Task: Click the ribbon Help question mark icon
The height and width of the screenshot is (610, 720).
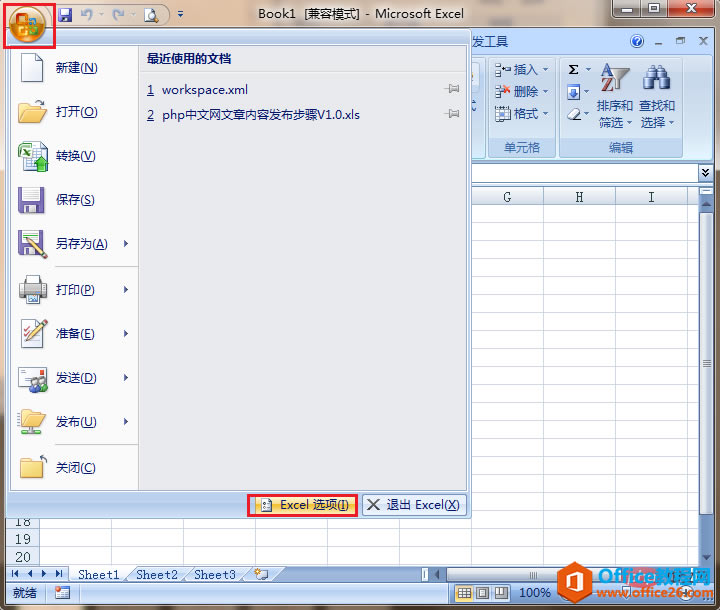Action: point(636,42)
